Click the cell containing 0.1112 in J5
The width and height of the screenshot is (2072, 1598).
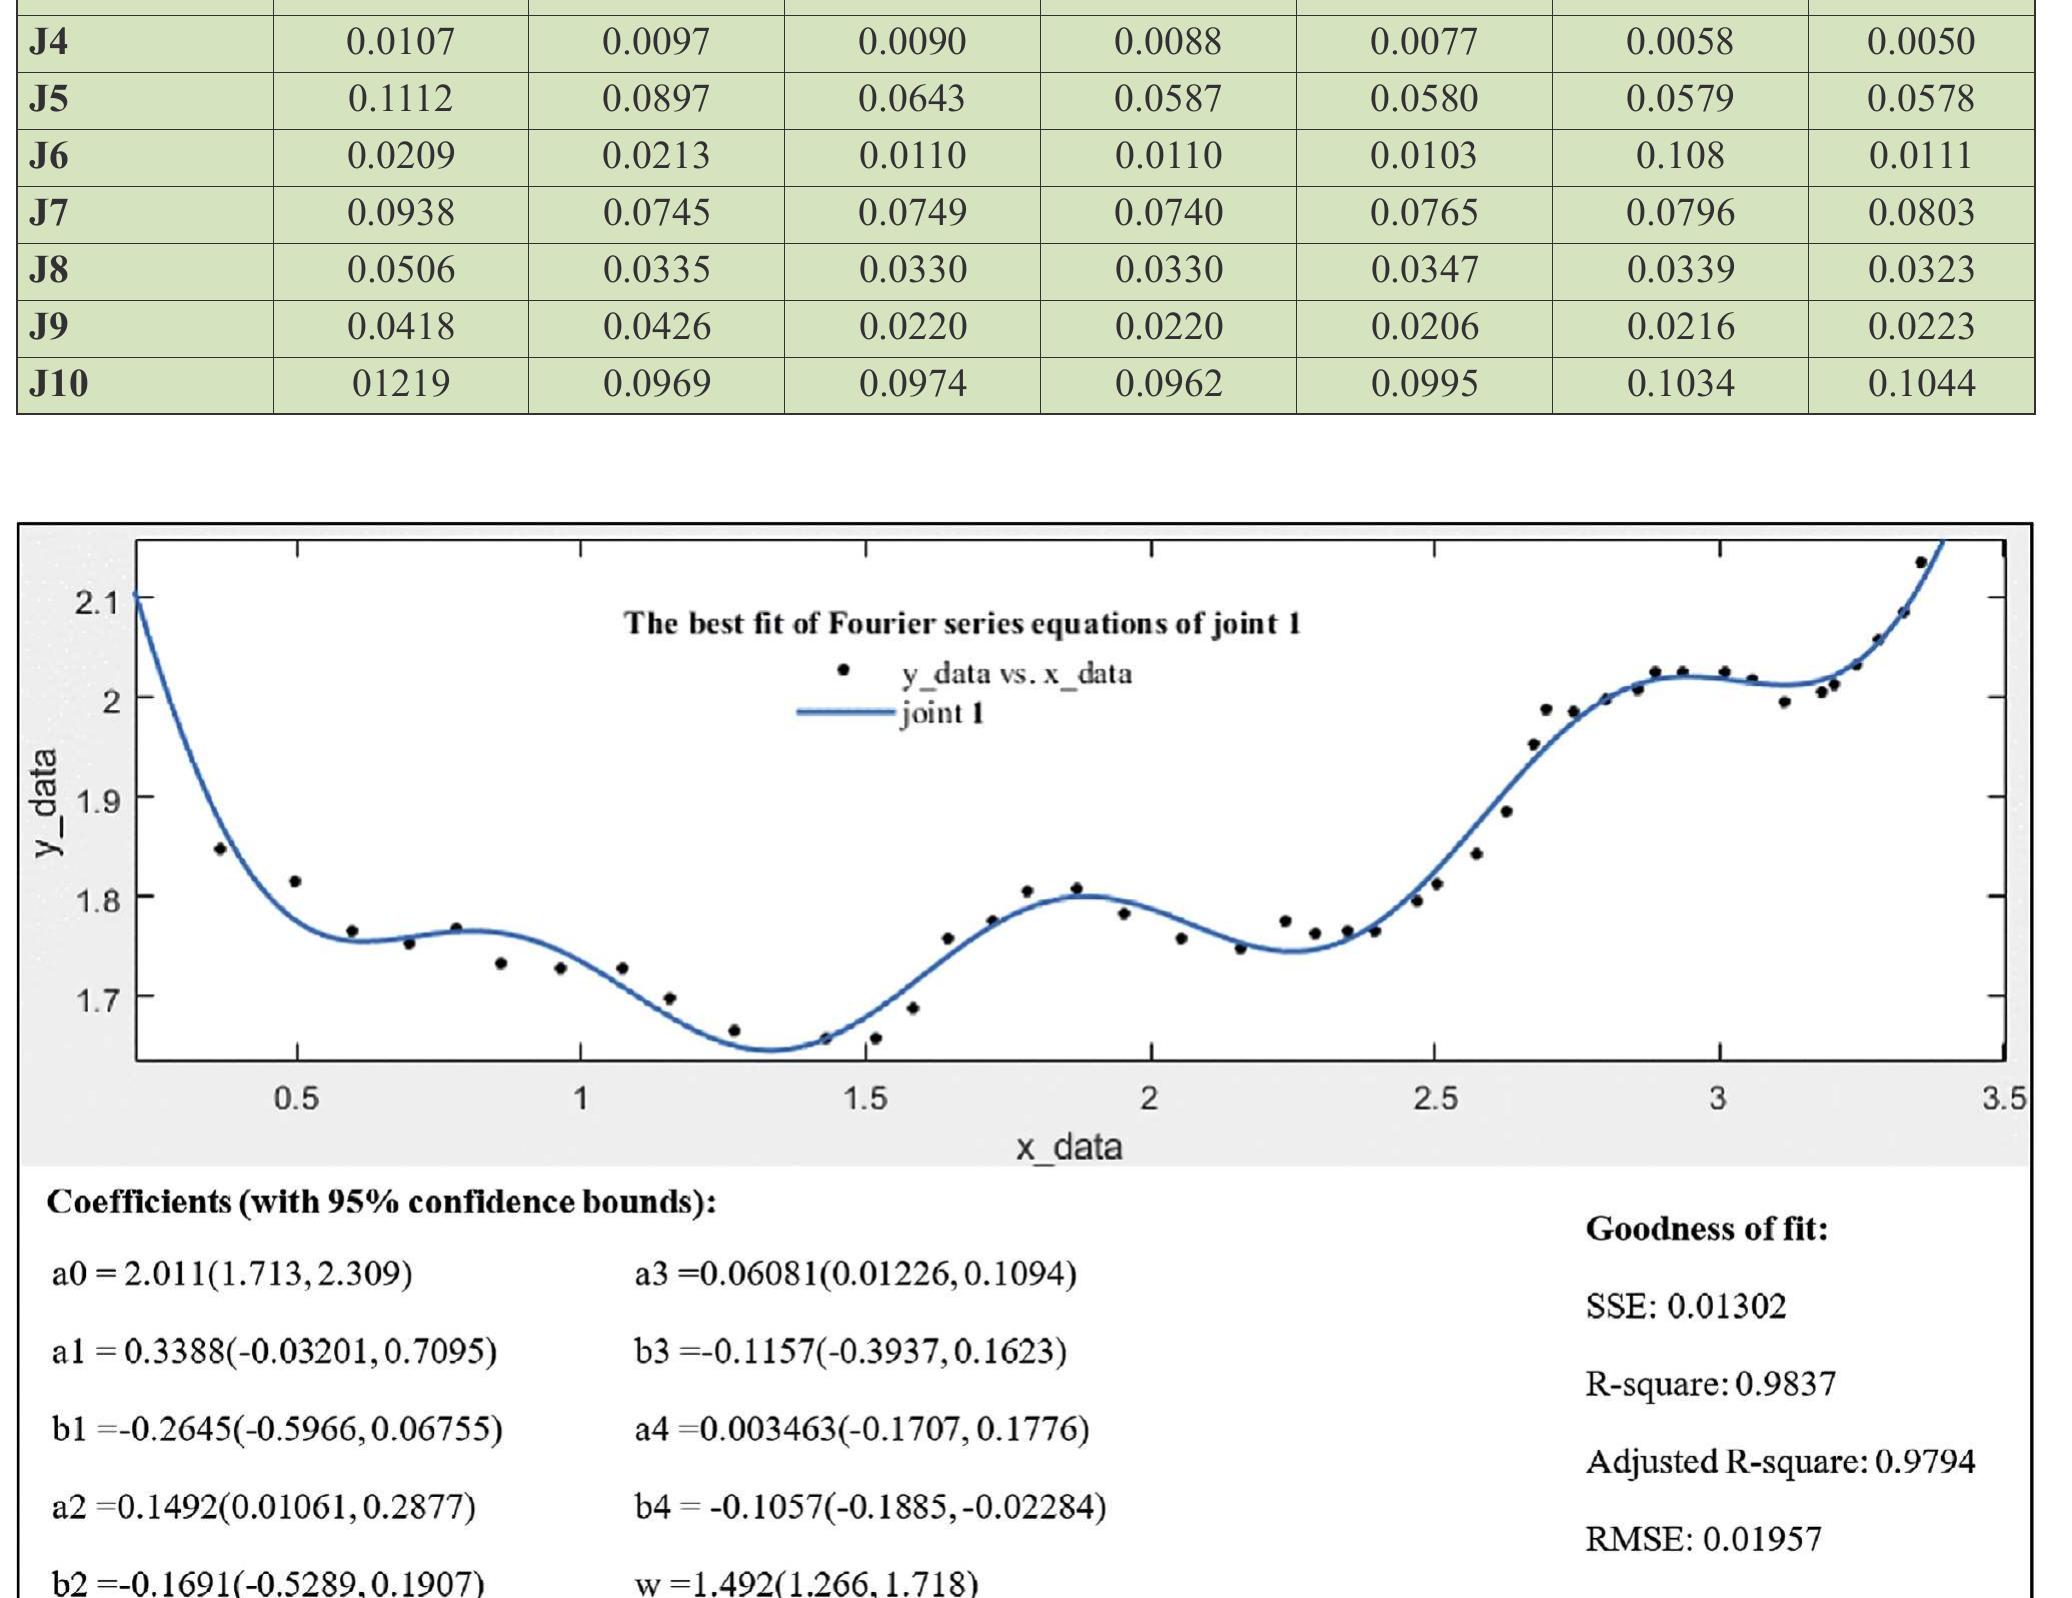click(x=400, y=98)
